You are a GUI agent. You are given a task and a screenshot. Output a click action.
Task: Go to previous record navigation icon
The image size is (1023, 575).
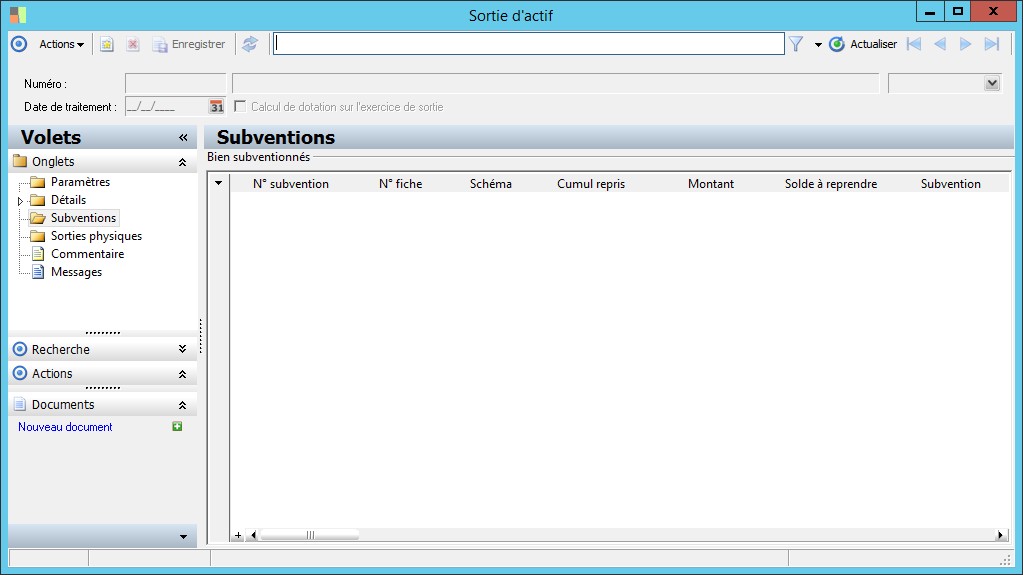point(940,44)
